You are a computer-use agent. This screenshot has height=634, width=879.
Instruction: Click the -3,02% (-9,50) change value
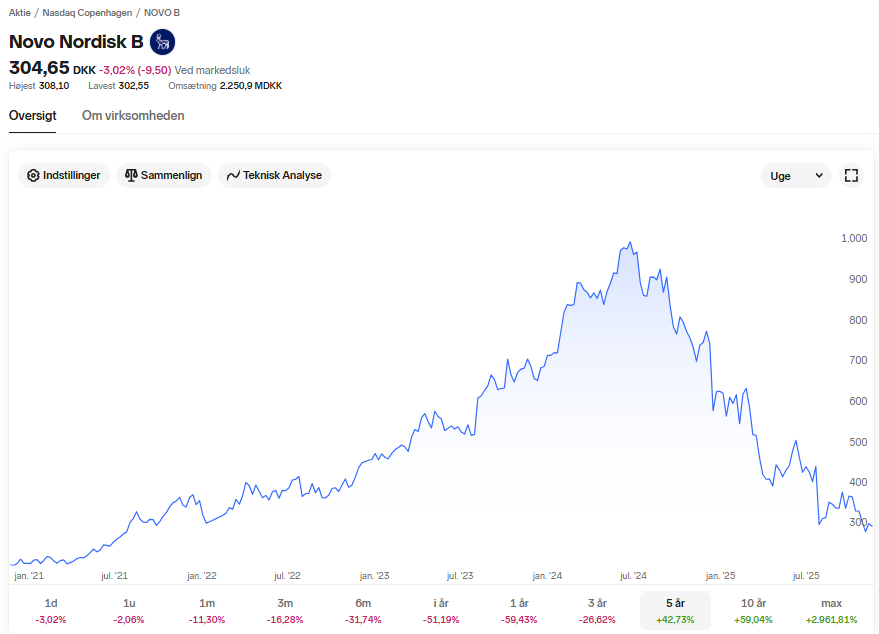tap(135, 70)
